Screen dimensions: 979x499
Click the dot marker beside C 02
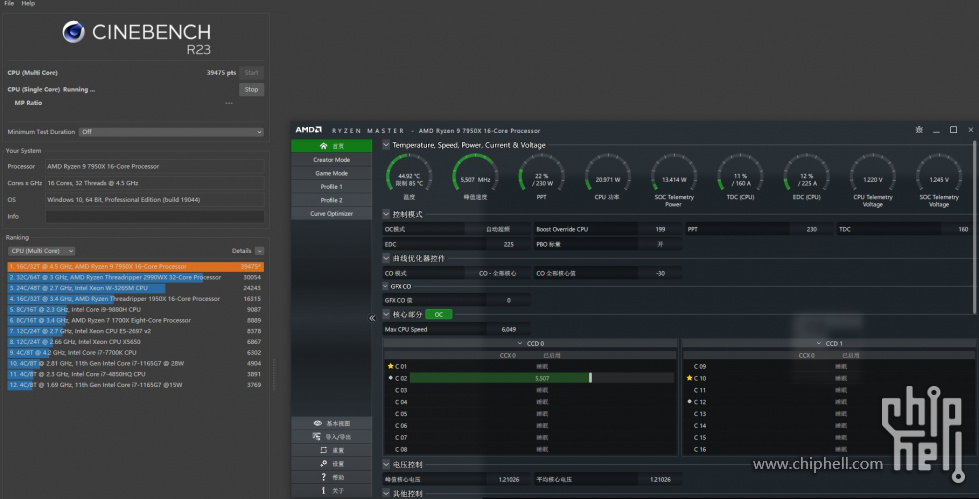coord(390,378)
